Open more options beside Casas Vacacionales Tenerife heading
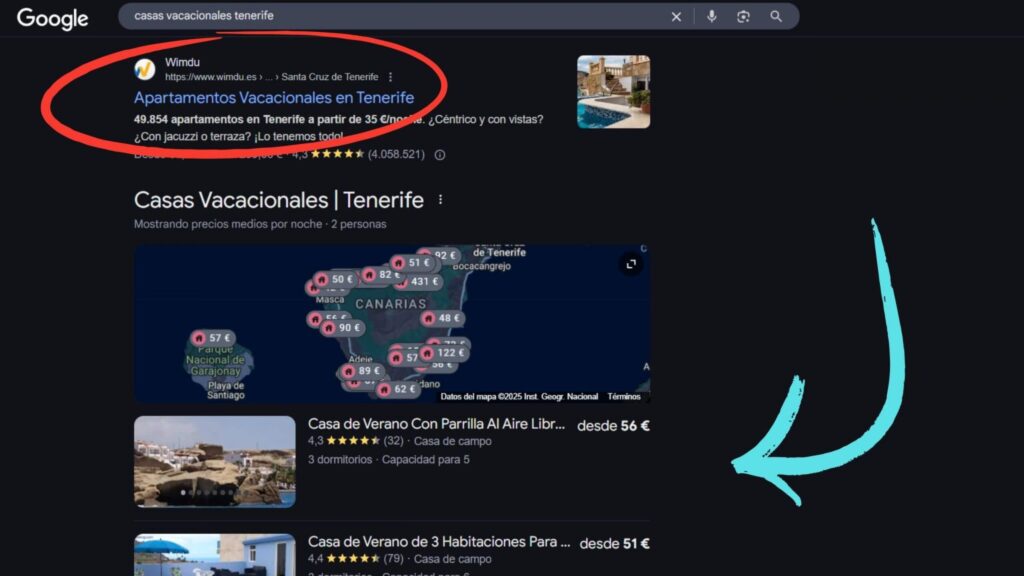 pyautogui.click(x=440, y=199)
